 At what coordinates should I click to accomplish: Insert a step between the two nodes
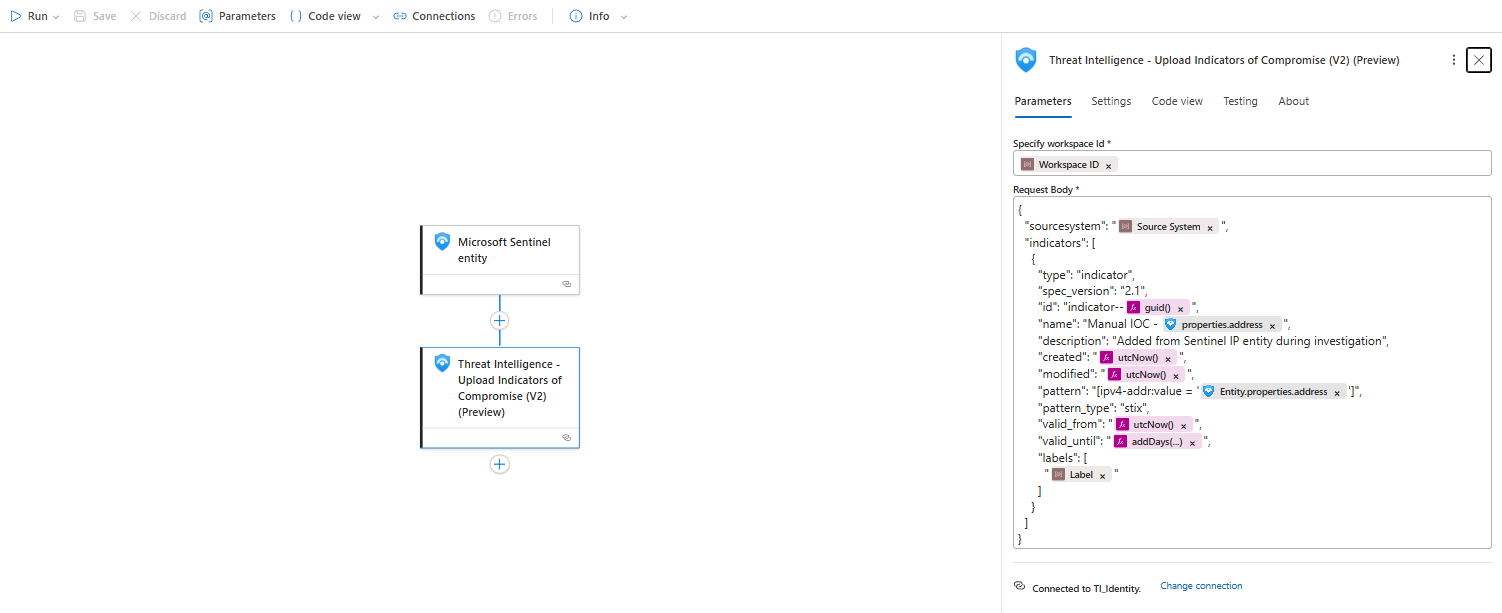500,321
